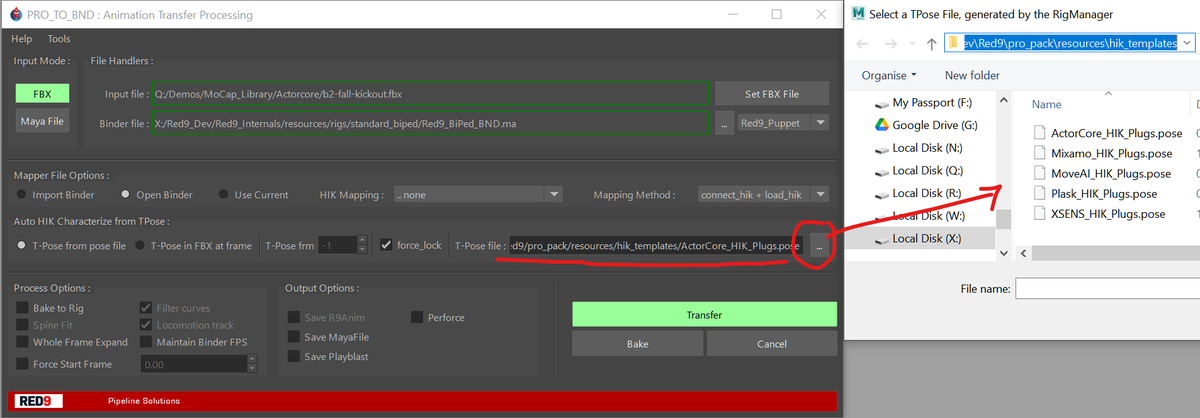Open the Organise dropdown menu
Screen dimensions: 1200x418
(x=889, y=75)
